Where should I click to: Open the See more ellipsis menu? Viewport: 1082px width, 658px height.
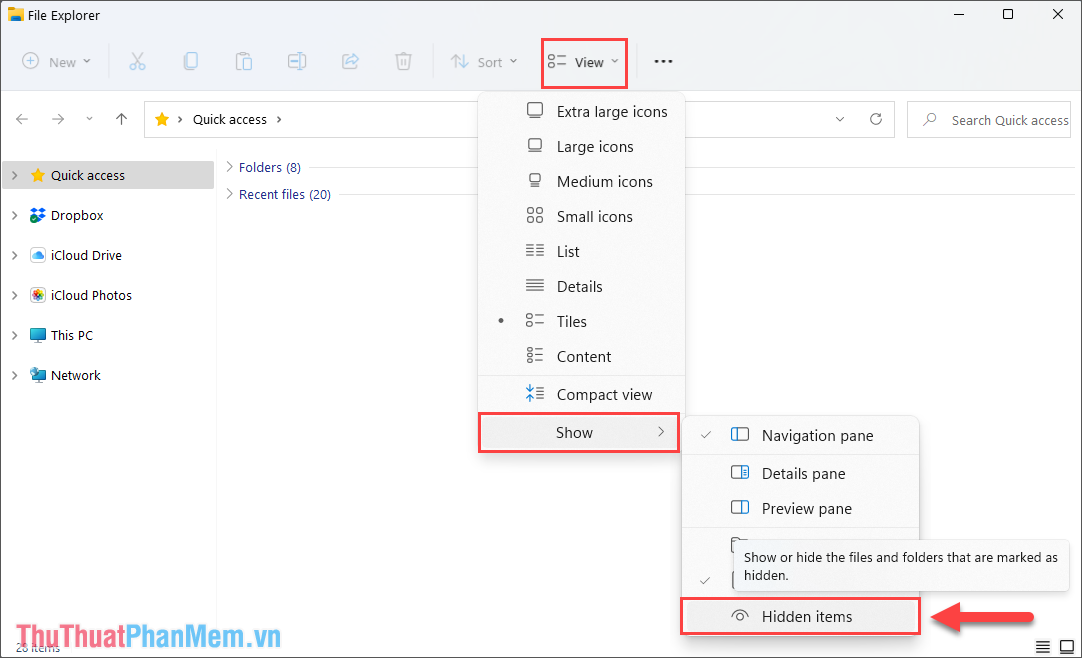(x=663, y=61)
